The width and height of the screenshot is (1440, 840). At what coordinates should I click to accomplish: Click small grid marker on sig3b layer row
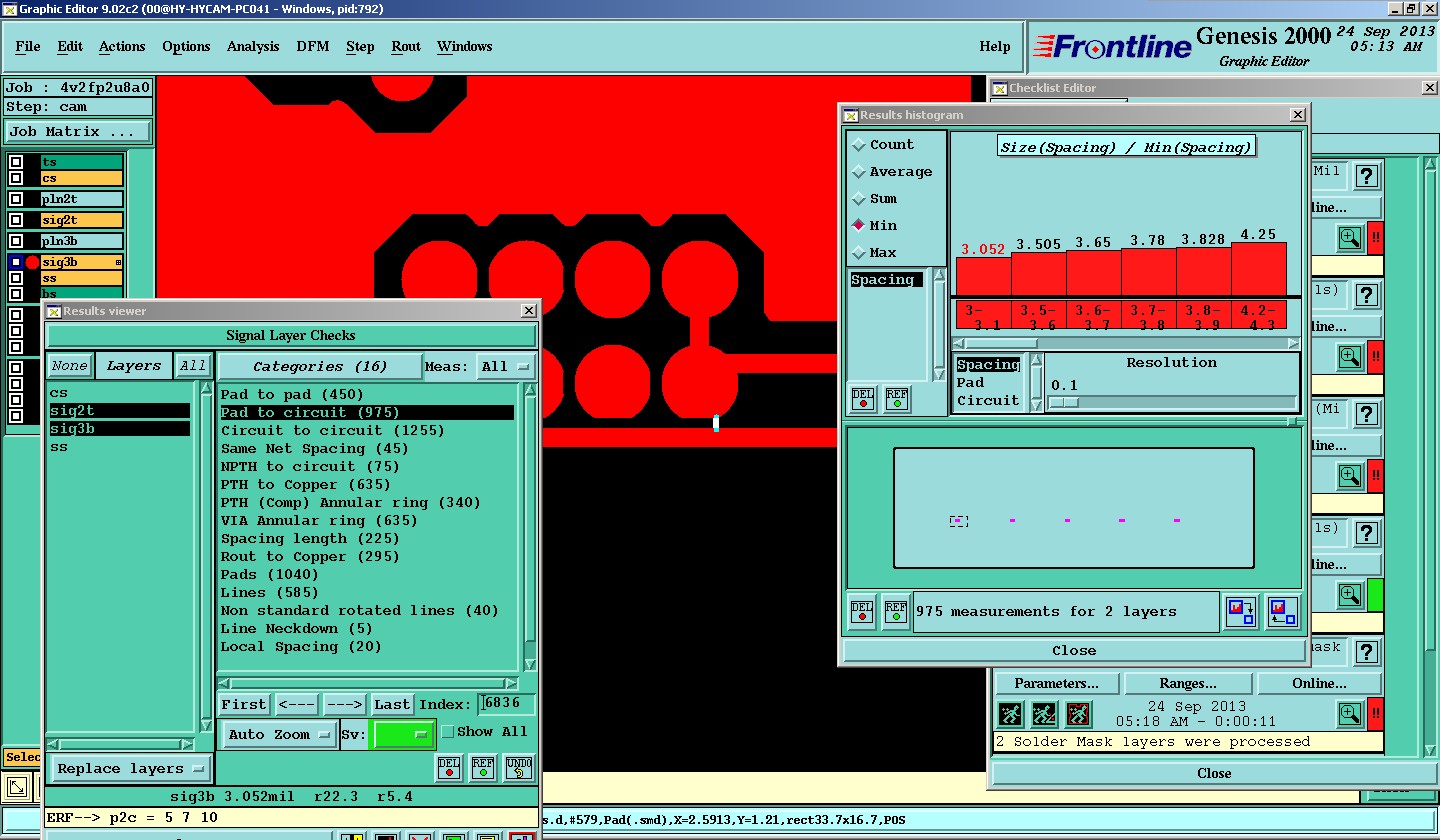tap(119, 262)
